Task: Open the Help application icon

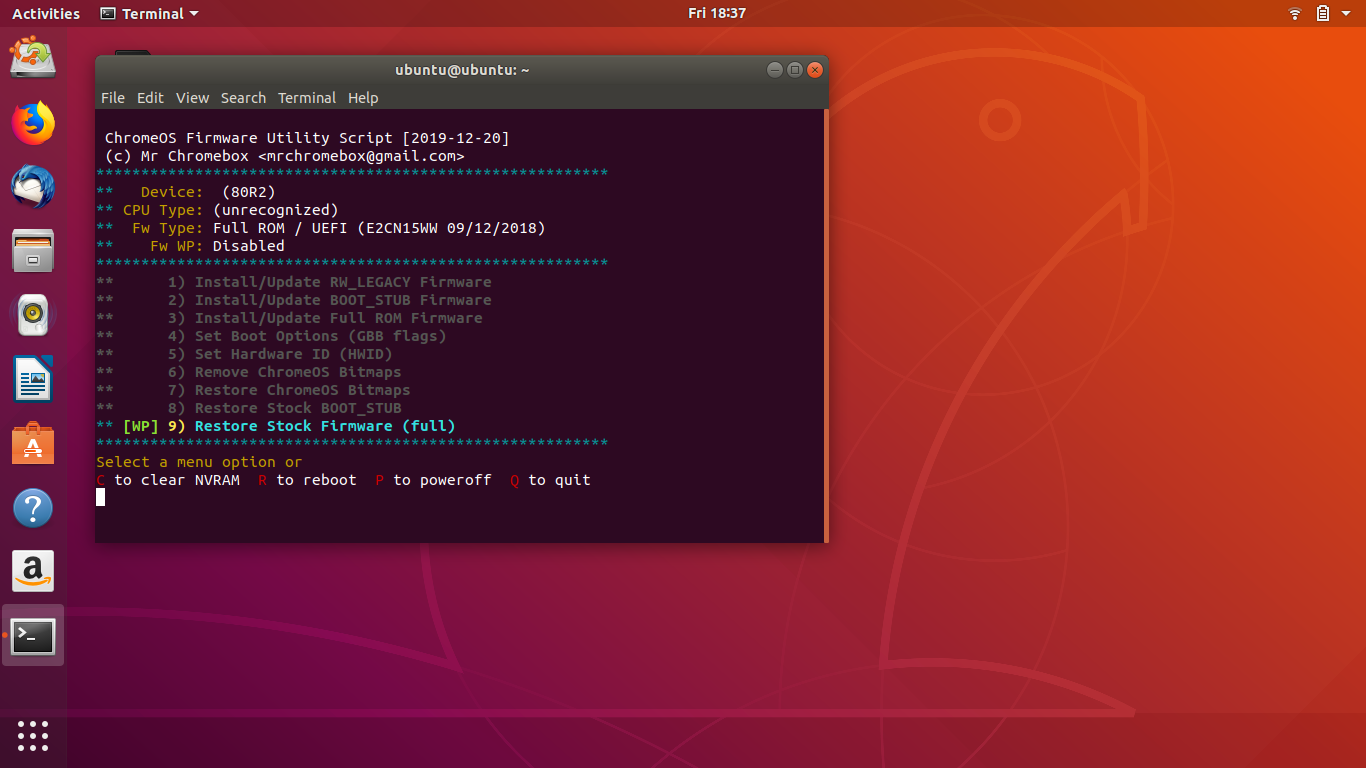Action: click(x=33, y=508)
